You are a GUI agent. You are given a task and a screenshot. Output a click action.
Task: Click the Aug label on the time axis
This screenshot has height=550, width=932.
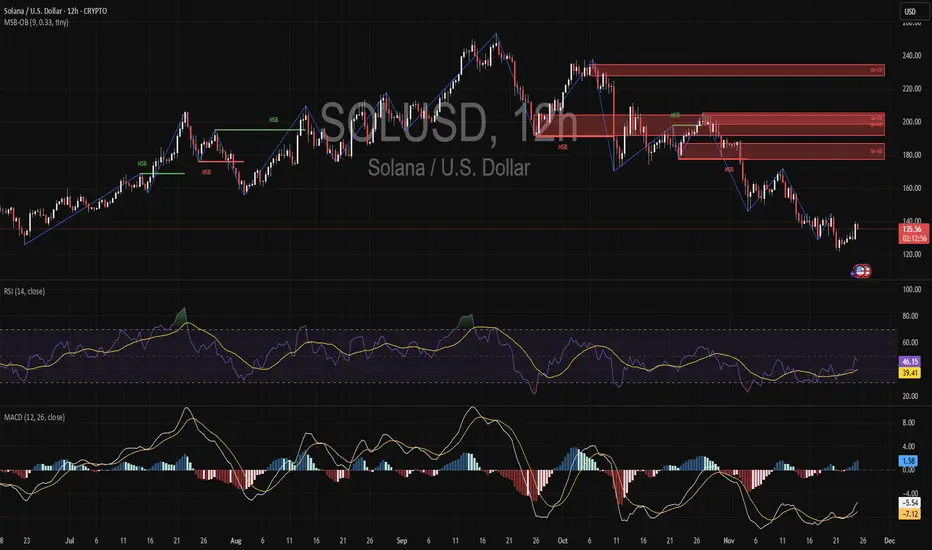click(x=235, y=540)
